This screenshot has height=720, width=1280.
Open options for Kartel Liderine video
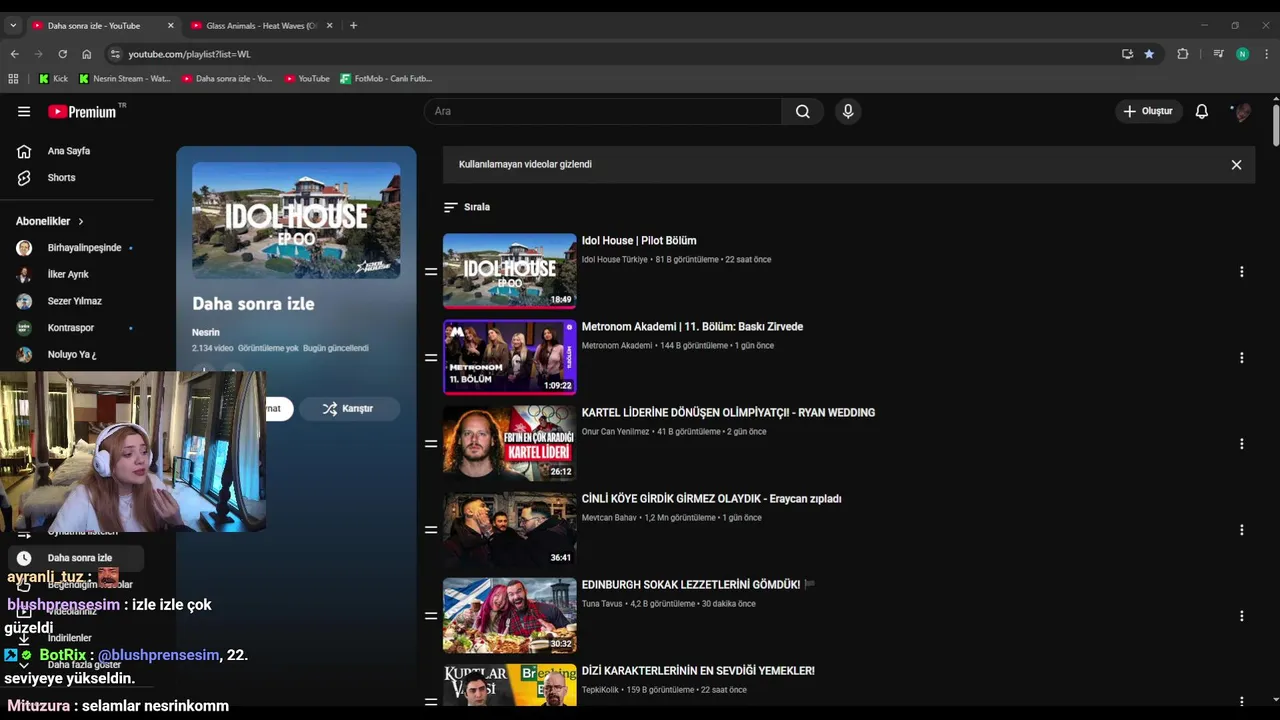1241,444
